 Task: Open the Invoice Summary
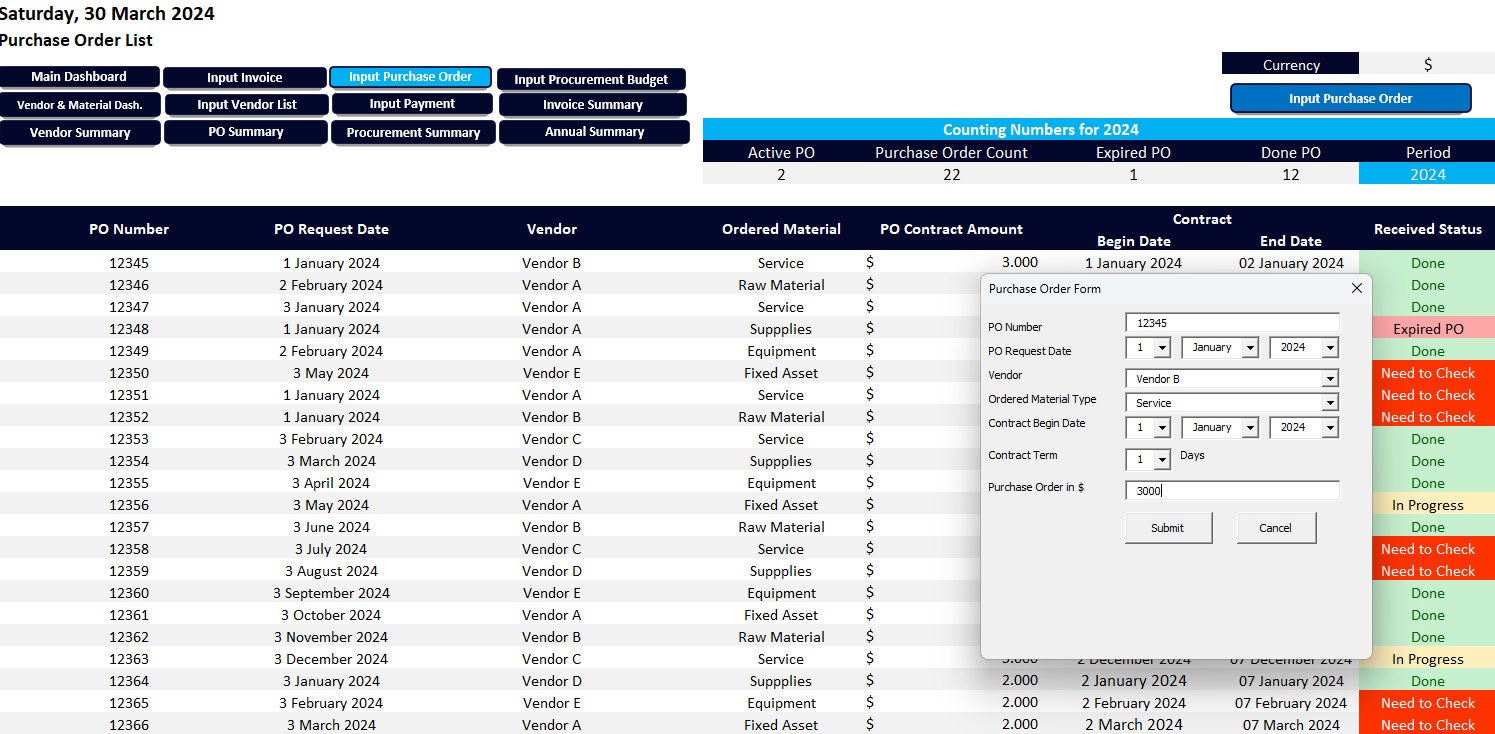point(592,104)
